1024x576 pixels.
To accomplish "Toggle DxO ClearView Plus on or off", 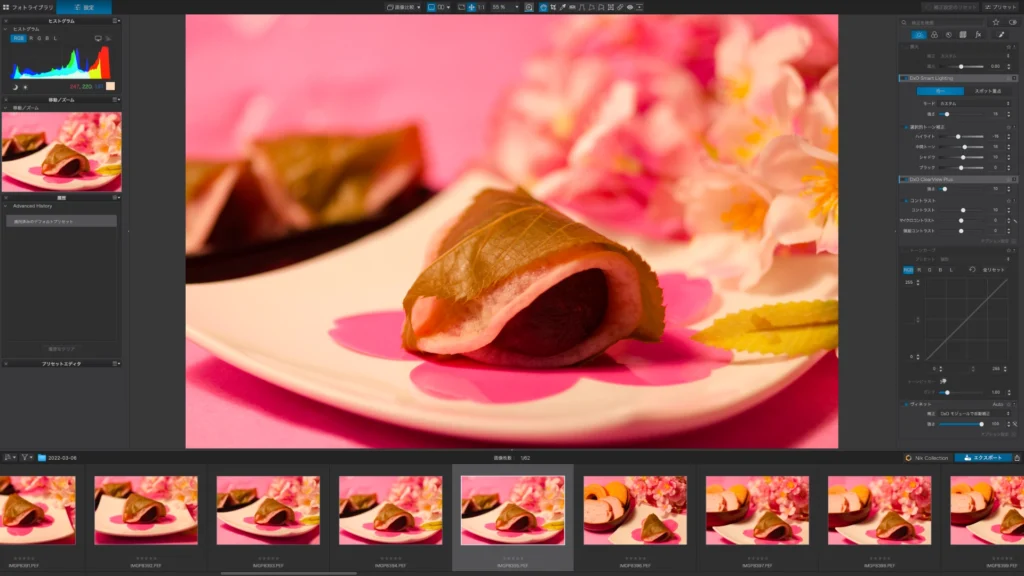I will 902,179.
